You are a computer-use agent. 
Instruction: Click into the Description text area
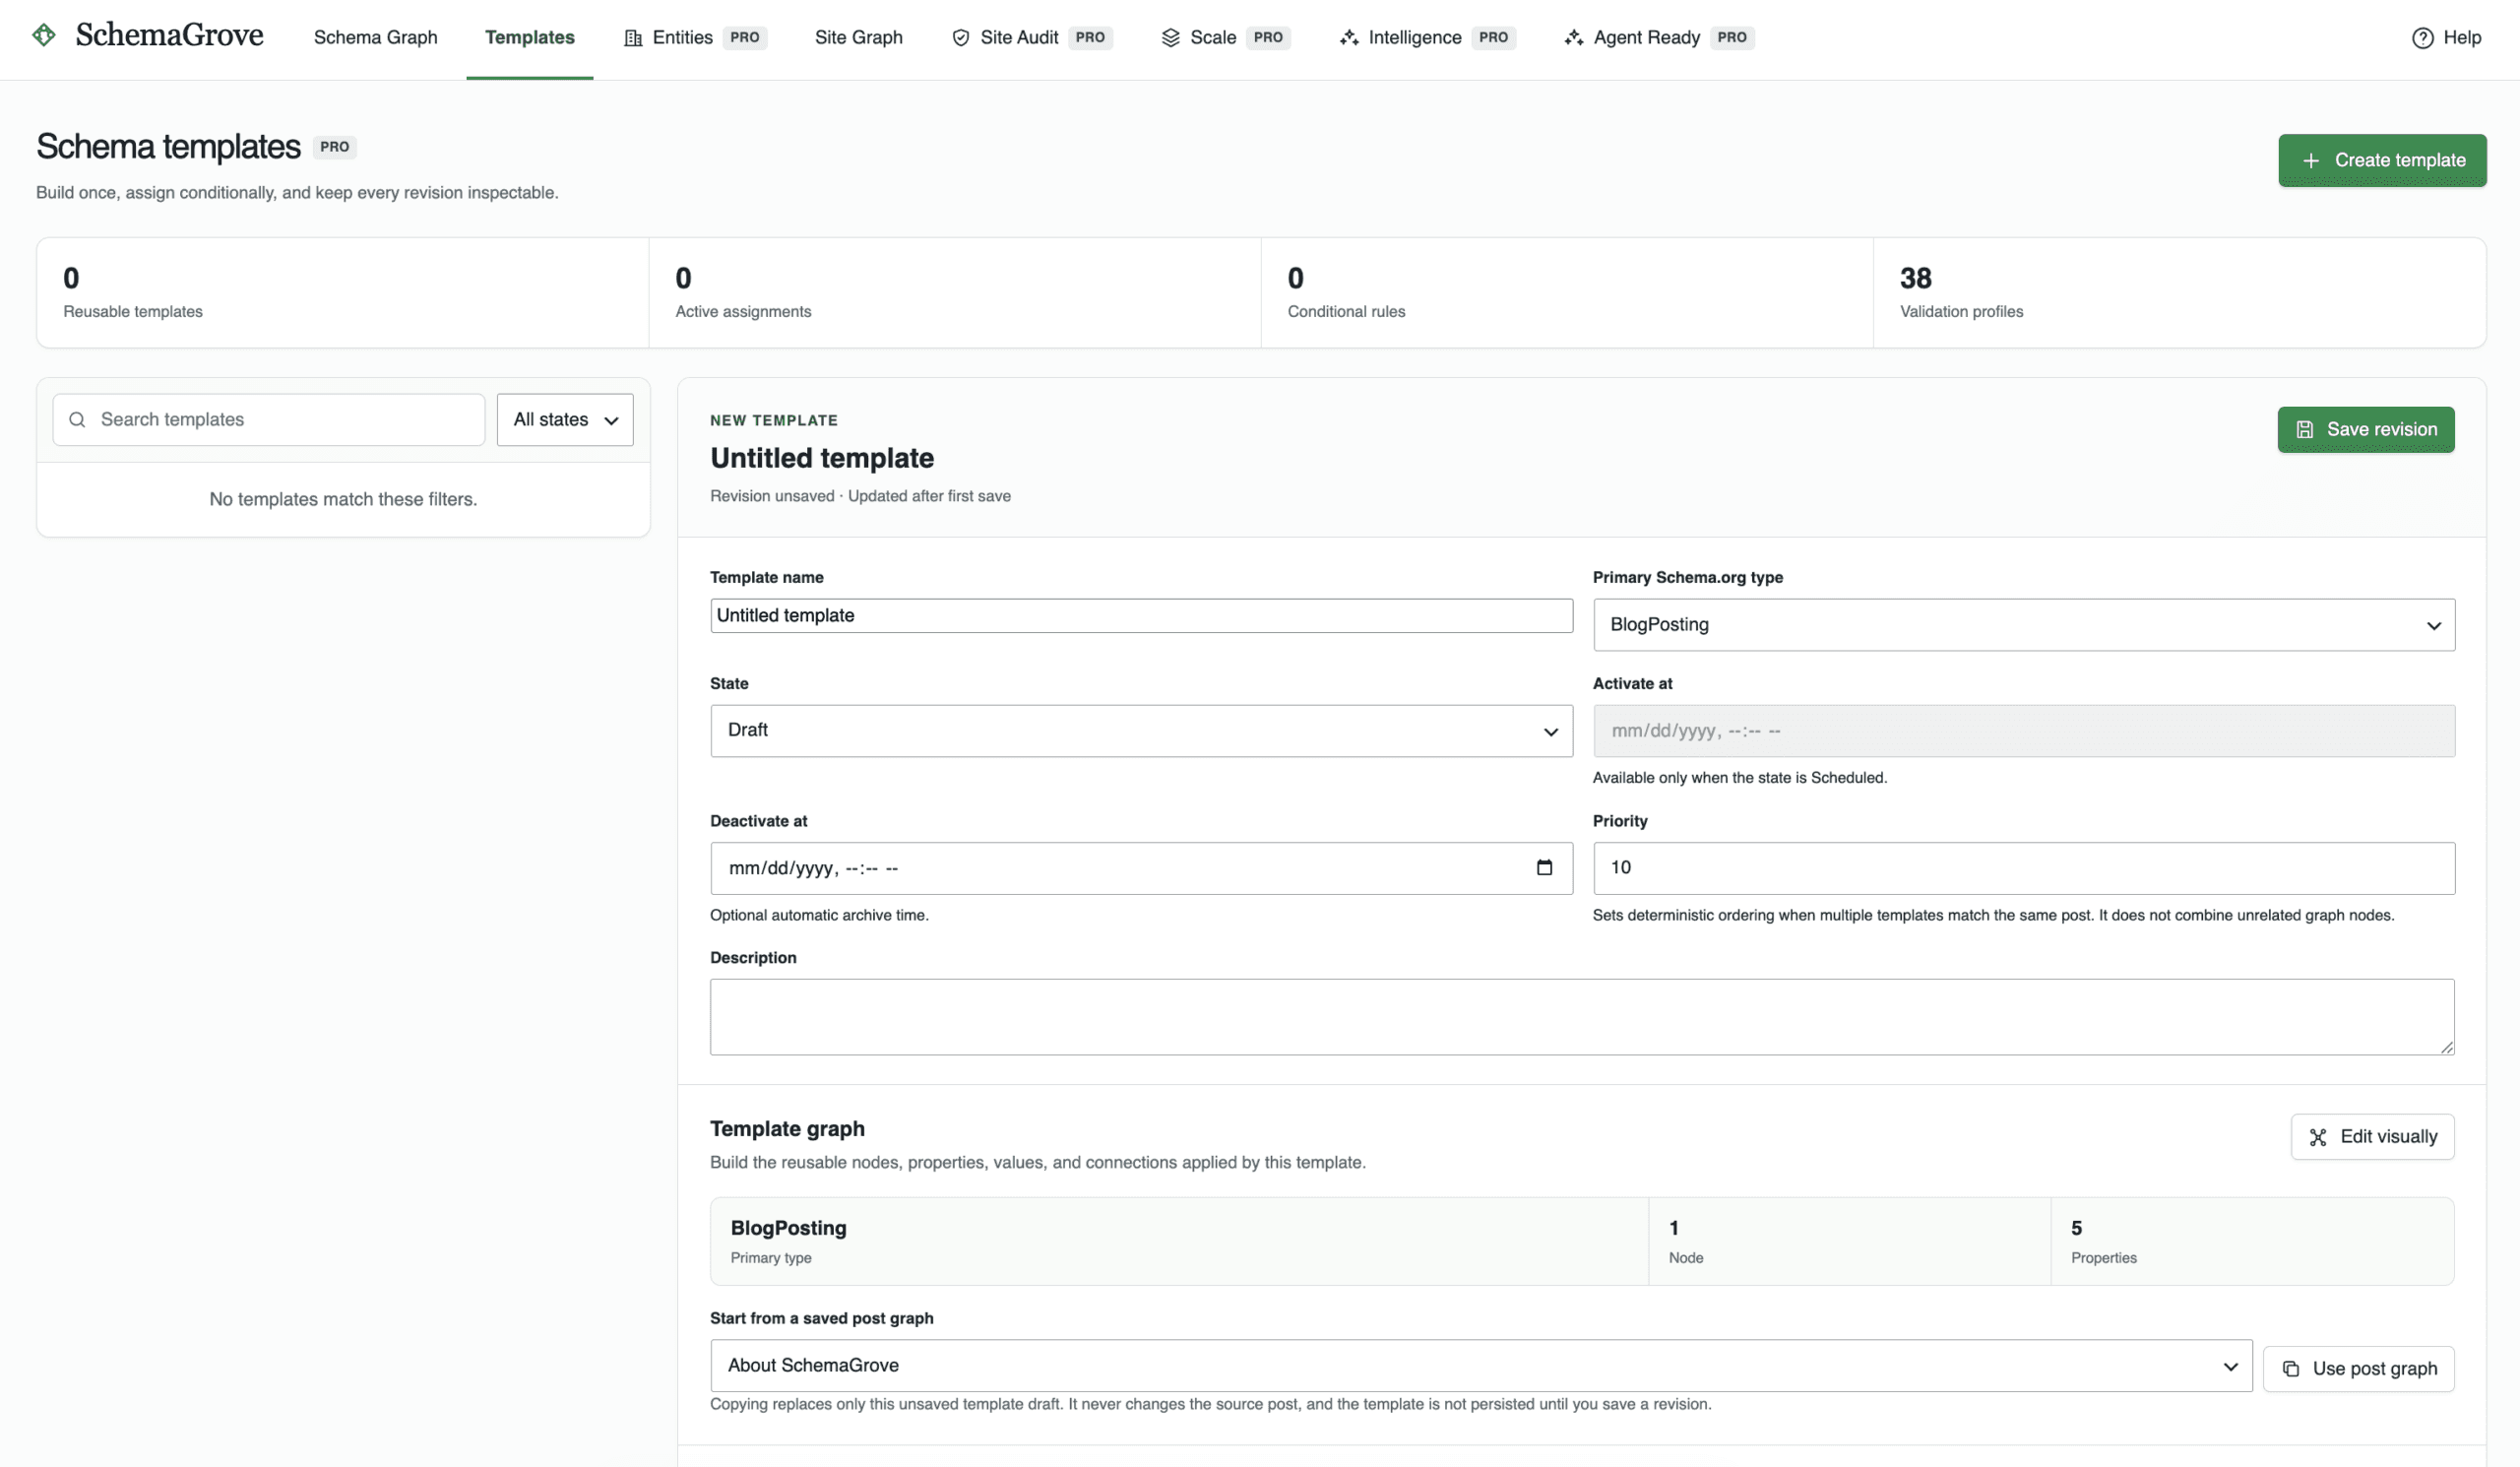(1582, 1017)
